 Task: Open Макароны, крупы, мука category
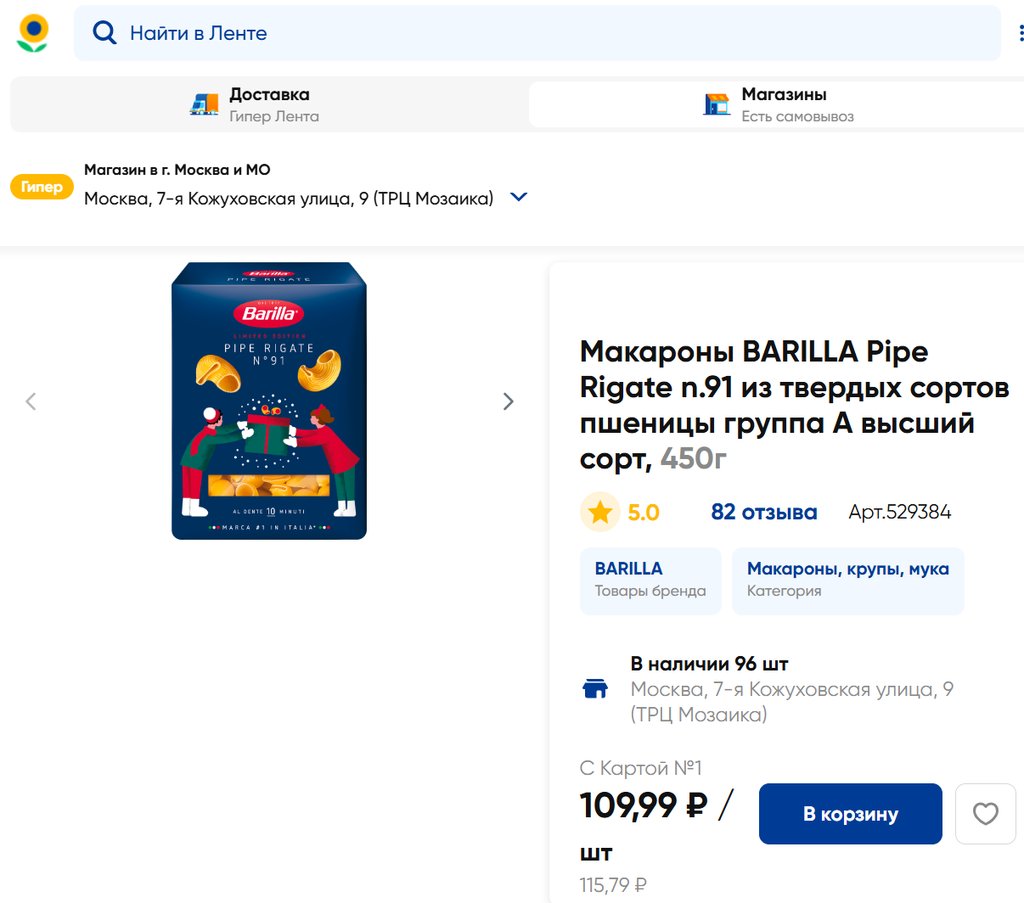(847, 580)
